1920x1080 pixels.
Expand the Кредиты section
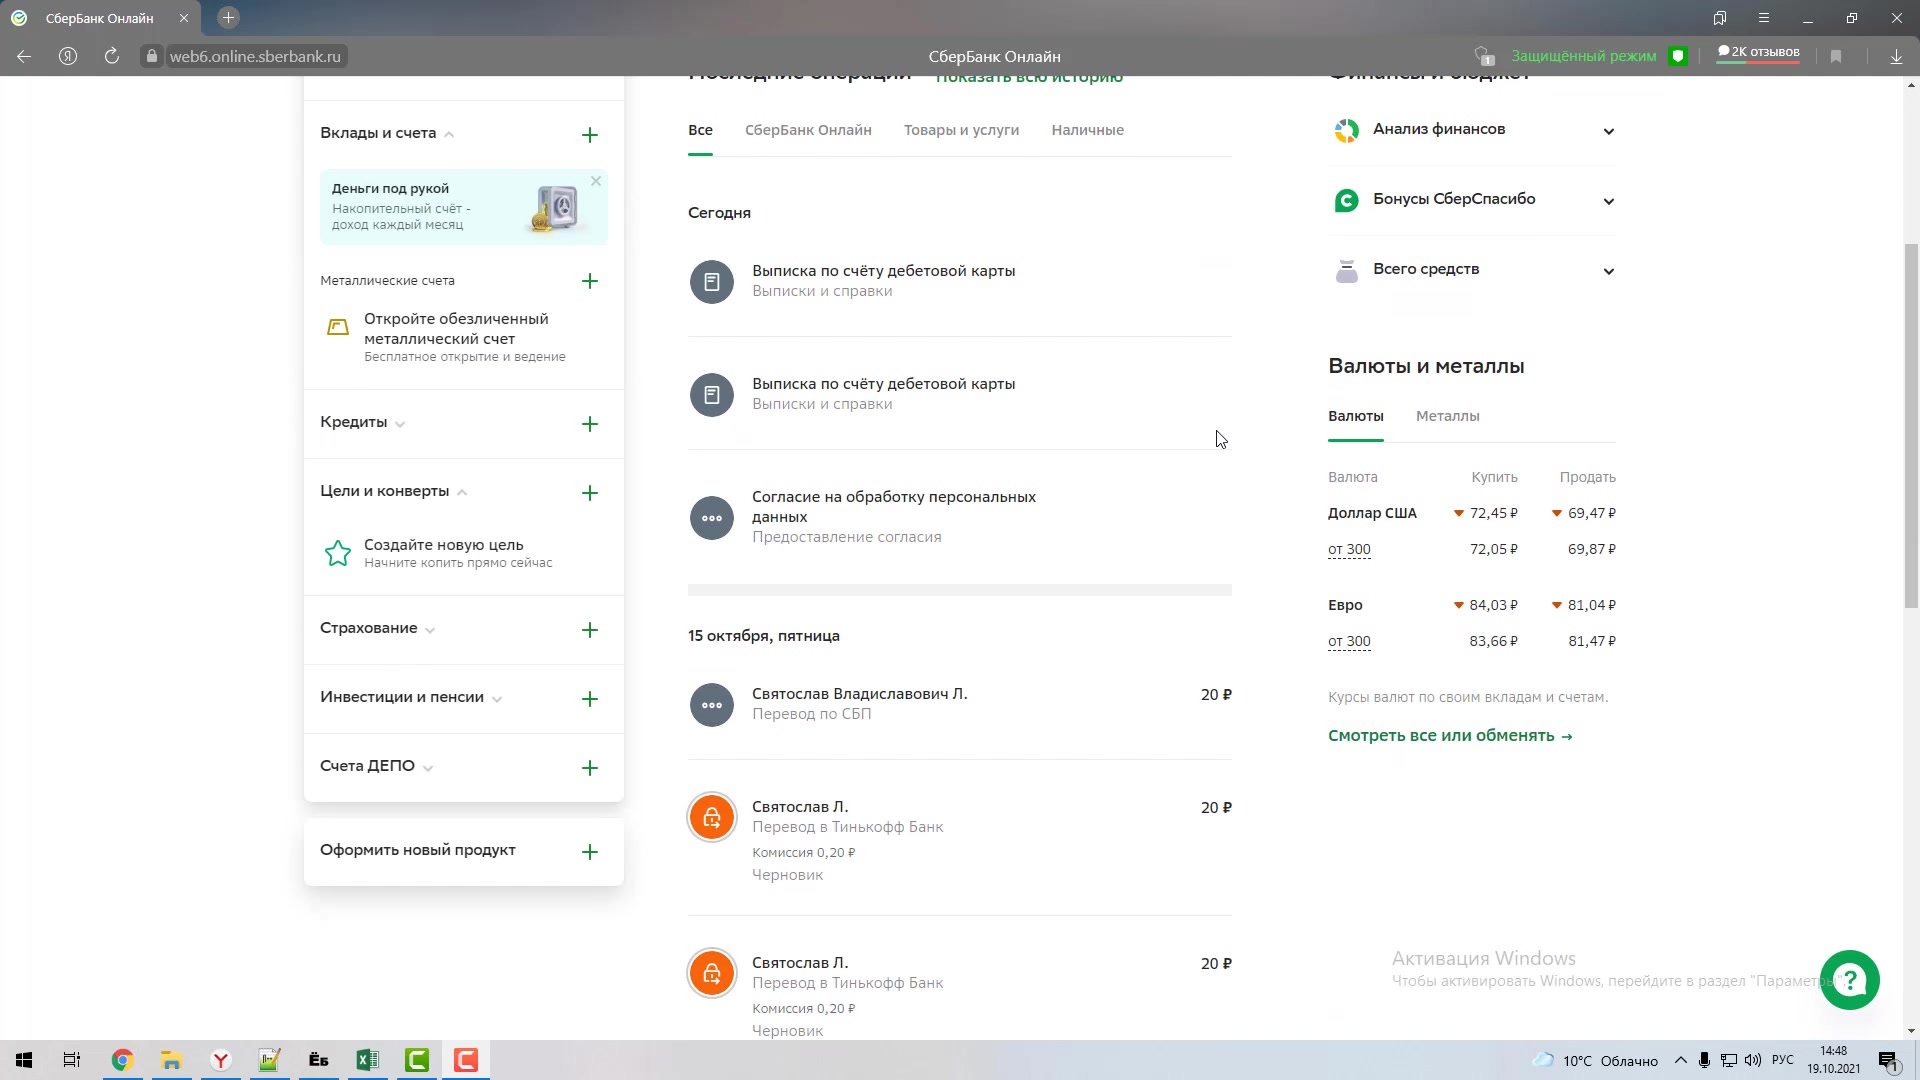[400, 424]
